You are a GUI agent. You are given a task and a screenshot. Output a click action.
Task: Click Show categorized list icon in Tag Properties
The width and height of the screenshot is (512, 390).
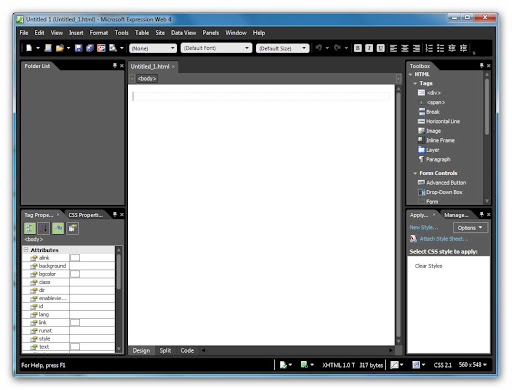30,228
